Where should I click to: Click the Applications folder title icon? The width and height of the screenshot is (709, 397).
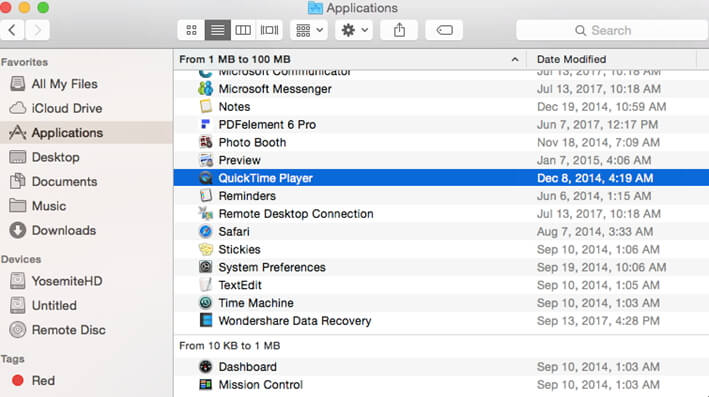tap(315, 8)
